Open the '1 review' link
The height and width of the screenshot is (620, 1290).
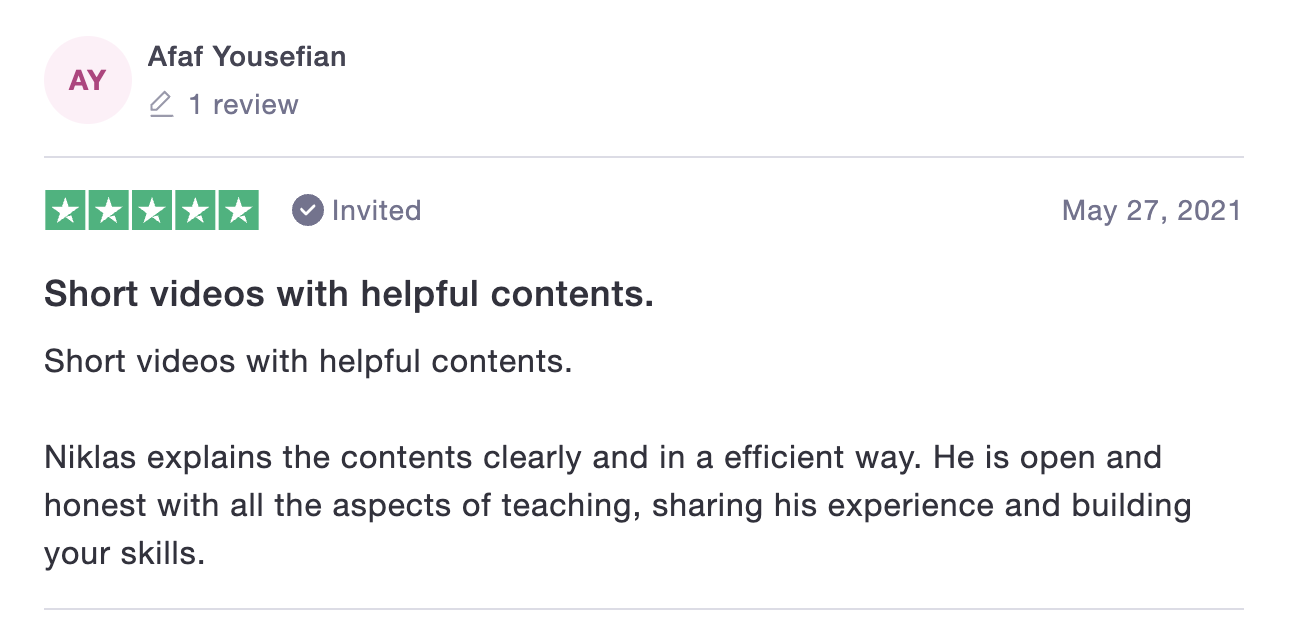pyautogui.click(x=244, y=104)
